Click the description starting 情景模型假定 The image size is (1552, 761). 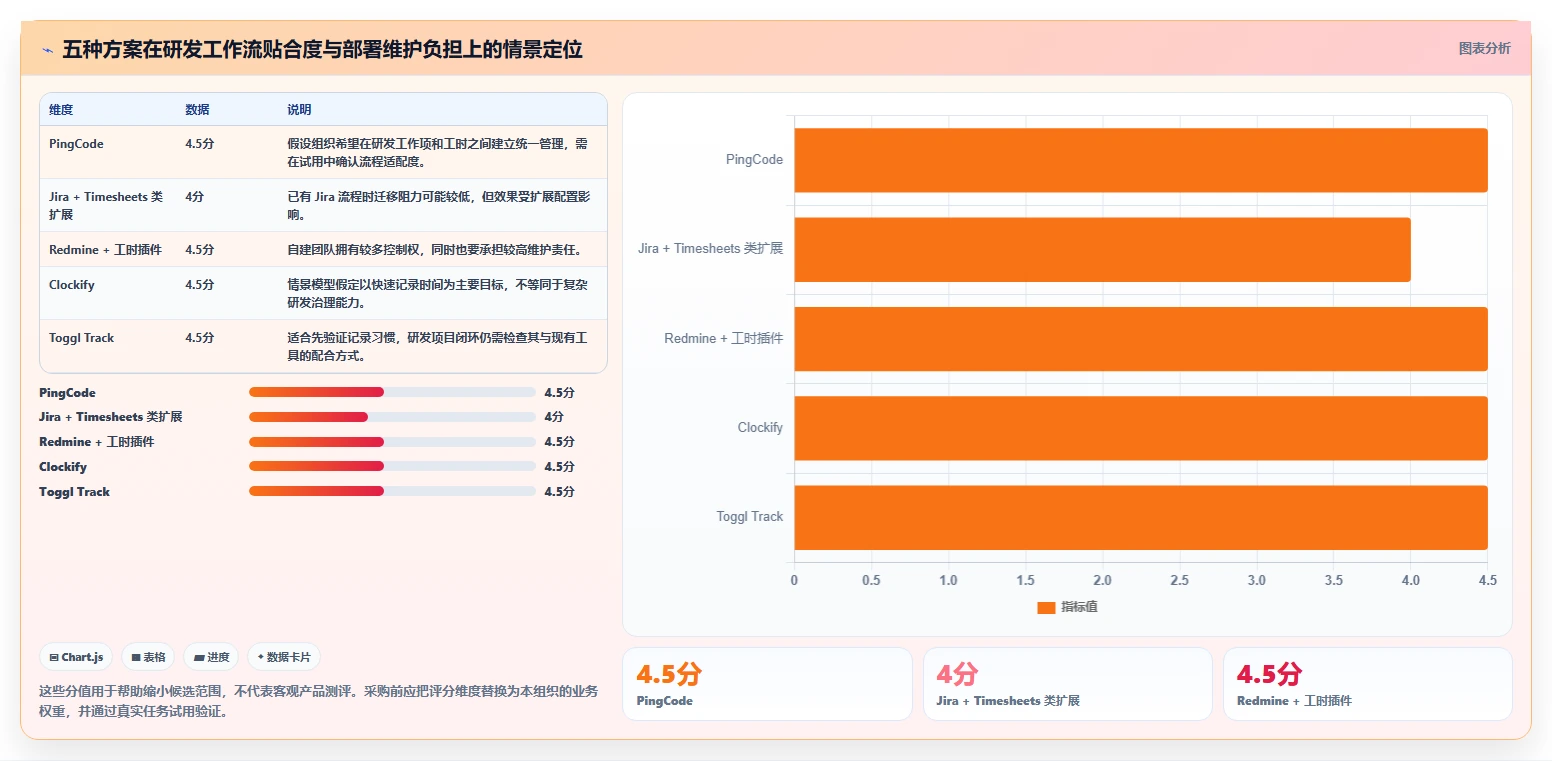pos(438,294)
